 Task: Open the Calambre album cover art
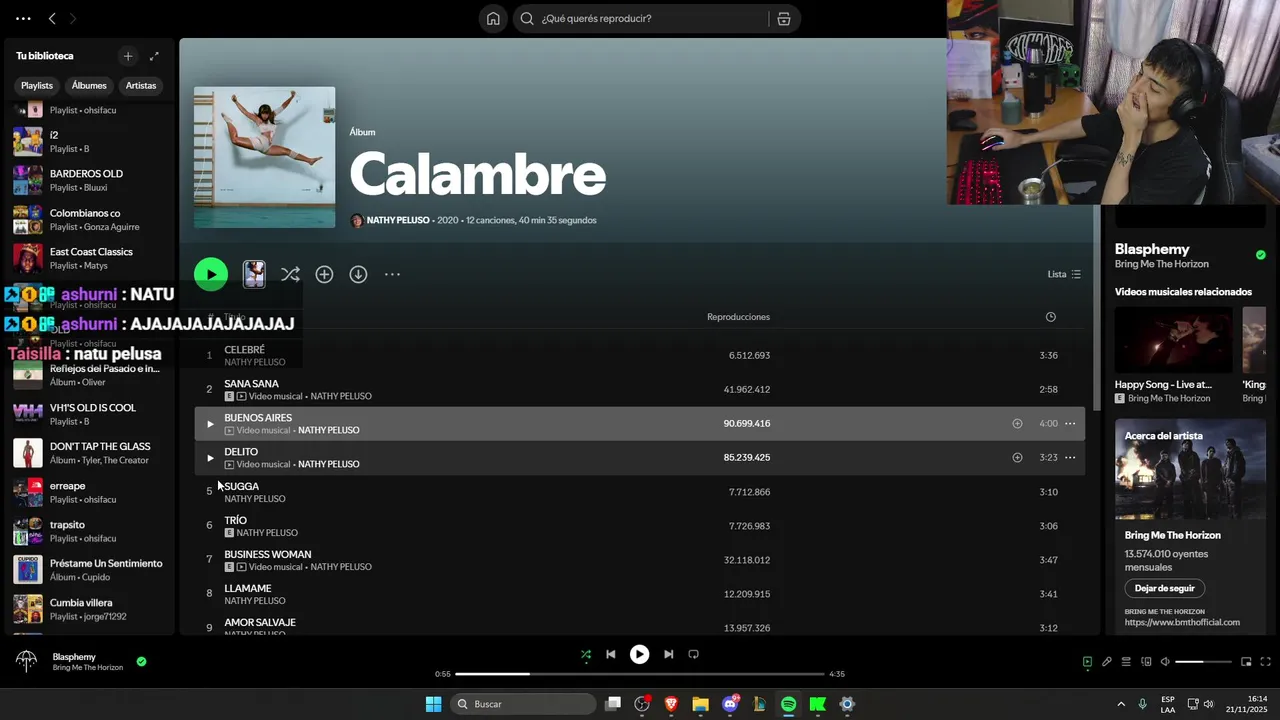265,157
